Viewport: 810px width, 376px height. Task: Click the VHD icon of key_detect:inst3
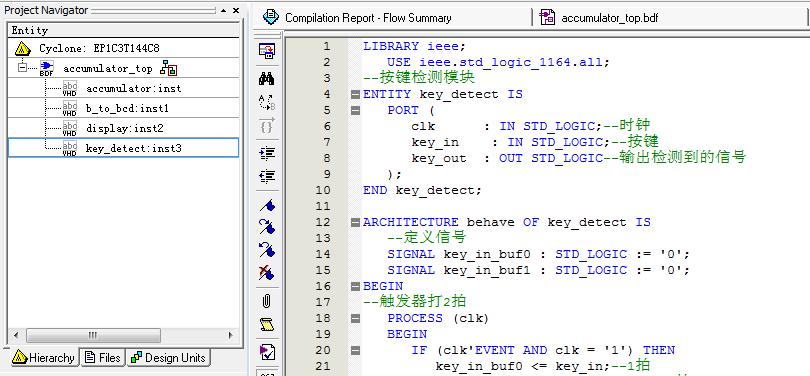click(x=70, y=148)
